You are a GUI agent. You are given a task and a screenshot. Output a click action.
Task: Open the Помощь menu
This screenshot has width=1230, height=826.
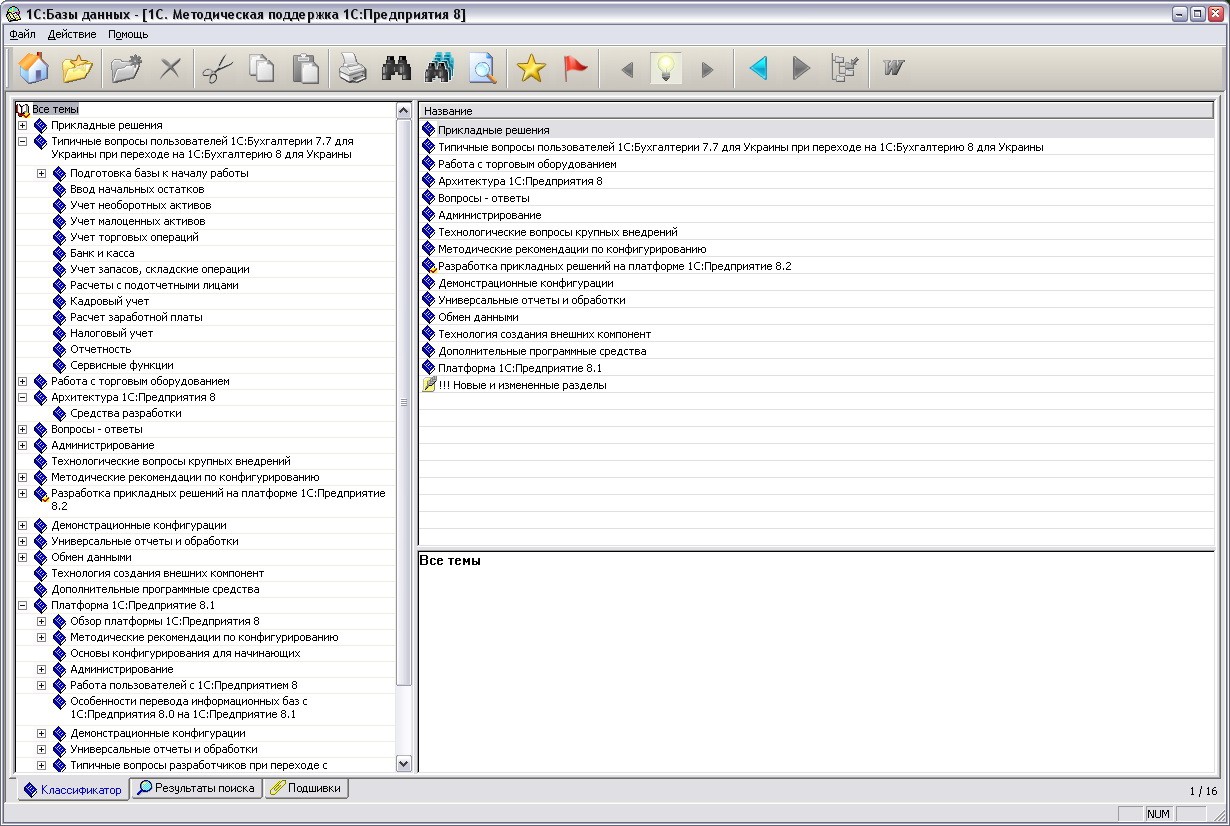(x=128, y=34)
